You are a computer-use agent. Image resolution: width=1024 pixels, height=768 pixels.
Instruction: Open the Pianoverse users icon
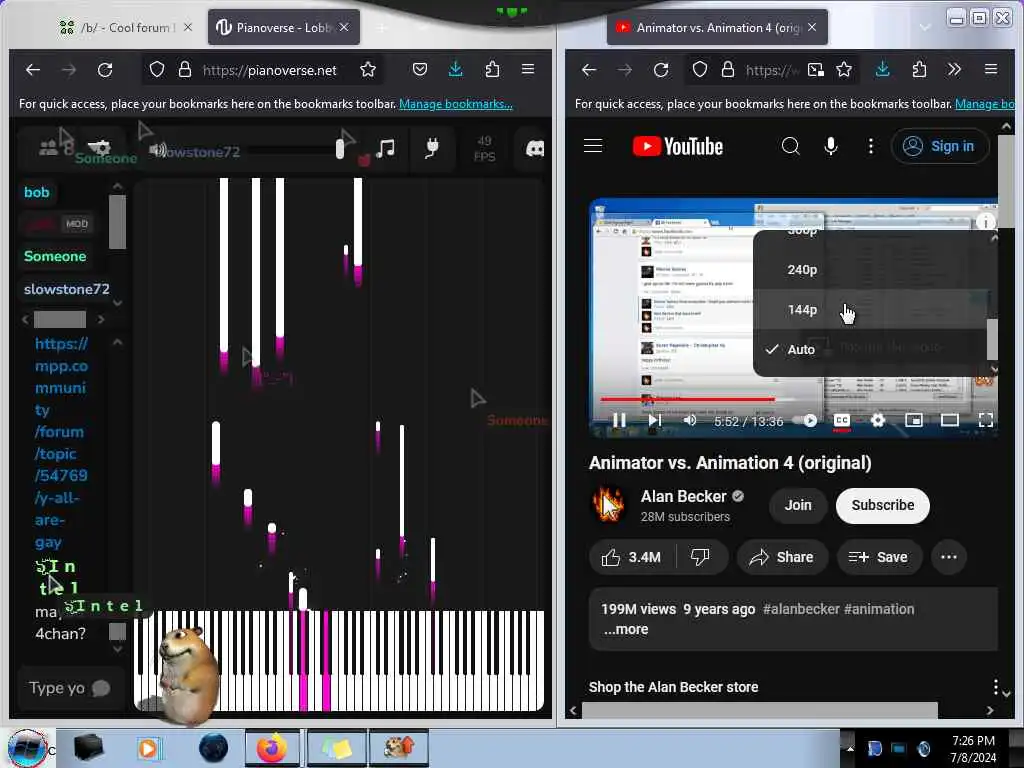click(x=48, y=148)
